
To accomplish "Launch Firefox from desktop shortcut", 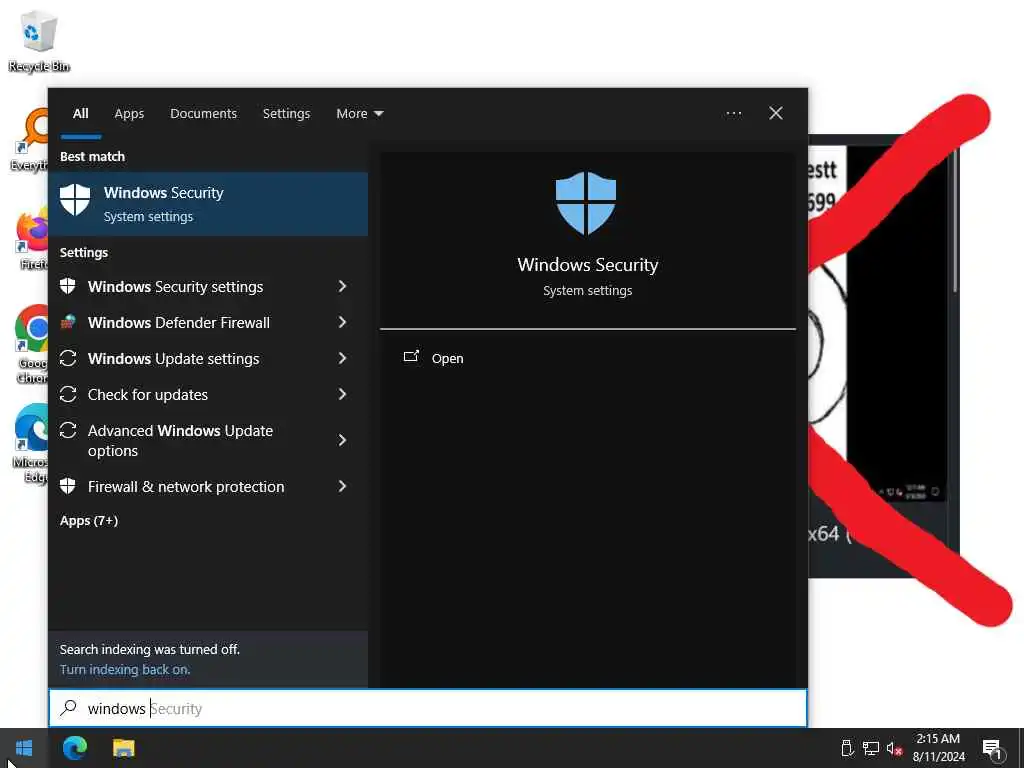I will [x=31, y=238].
